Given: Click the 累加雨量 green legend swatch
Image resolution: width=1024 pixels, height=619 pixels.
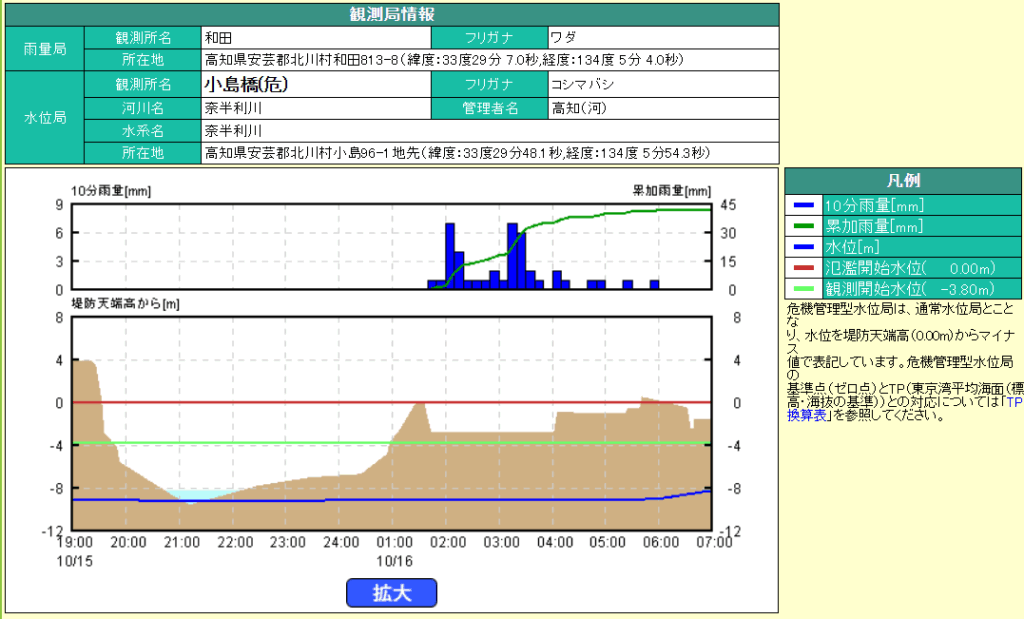Looking at the screenshot, I should (803, 225).
